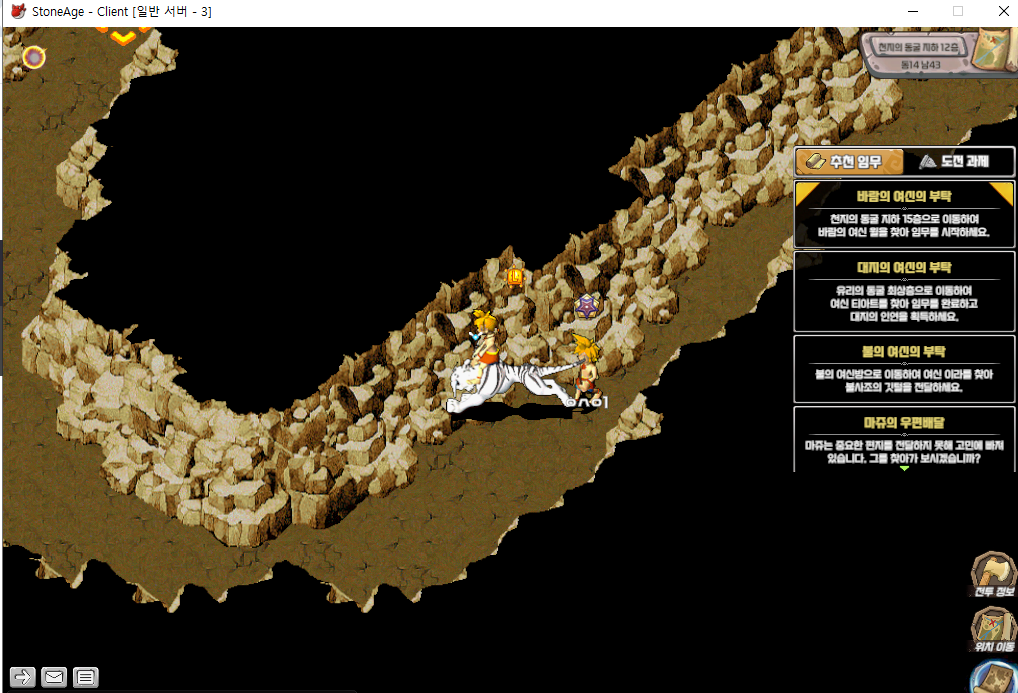
Task: Select the 불의 여신의 부탁 quest
Action: click(904, 368)
